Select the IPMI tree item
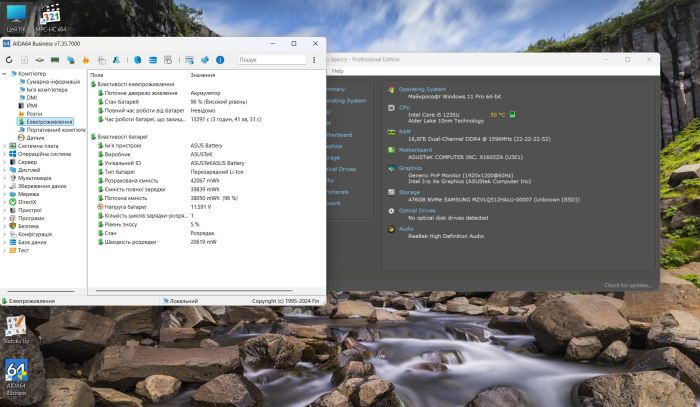This screenshot has width=700, height=407. [x=31, y=106]
